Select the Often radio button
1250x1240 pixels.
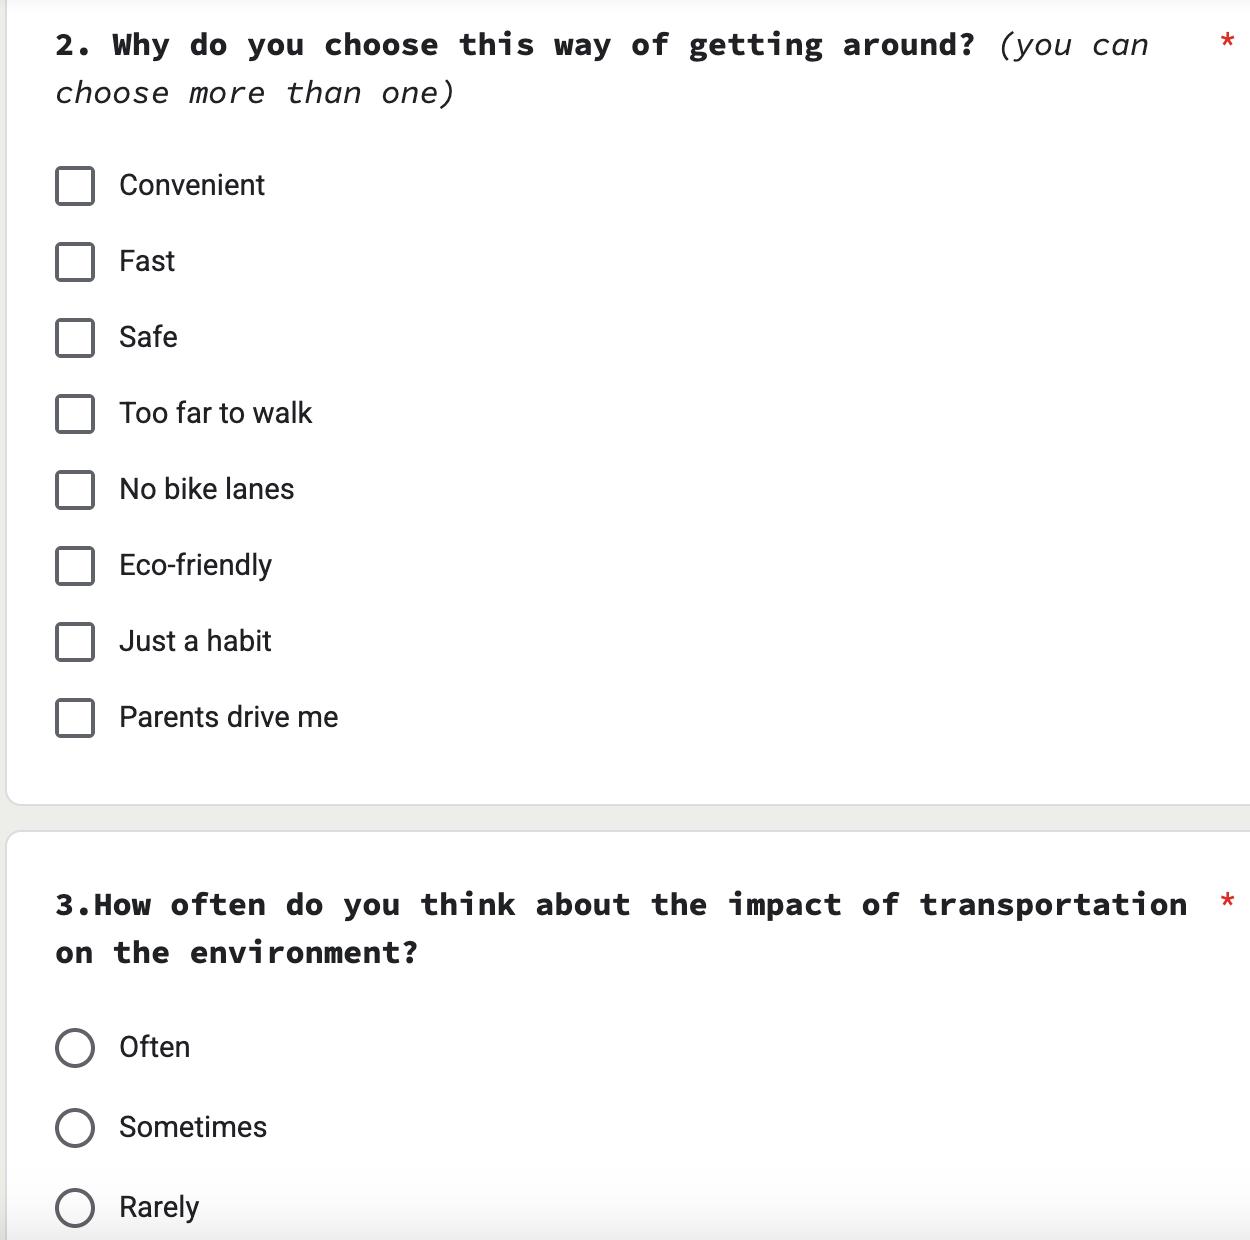tap(75, 1048)
